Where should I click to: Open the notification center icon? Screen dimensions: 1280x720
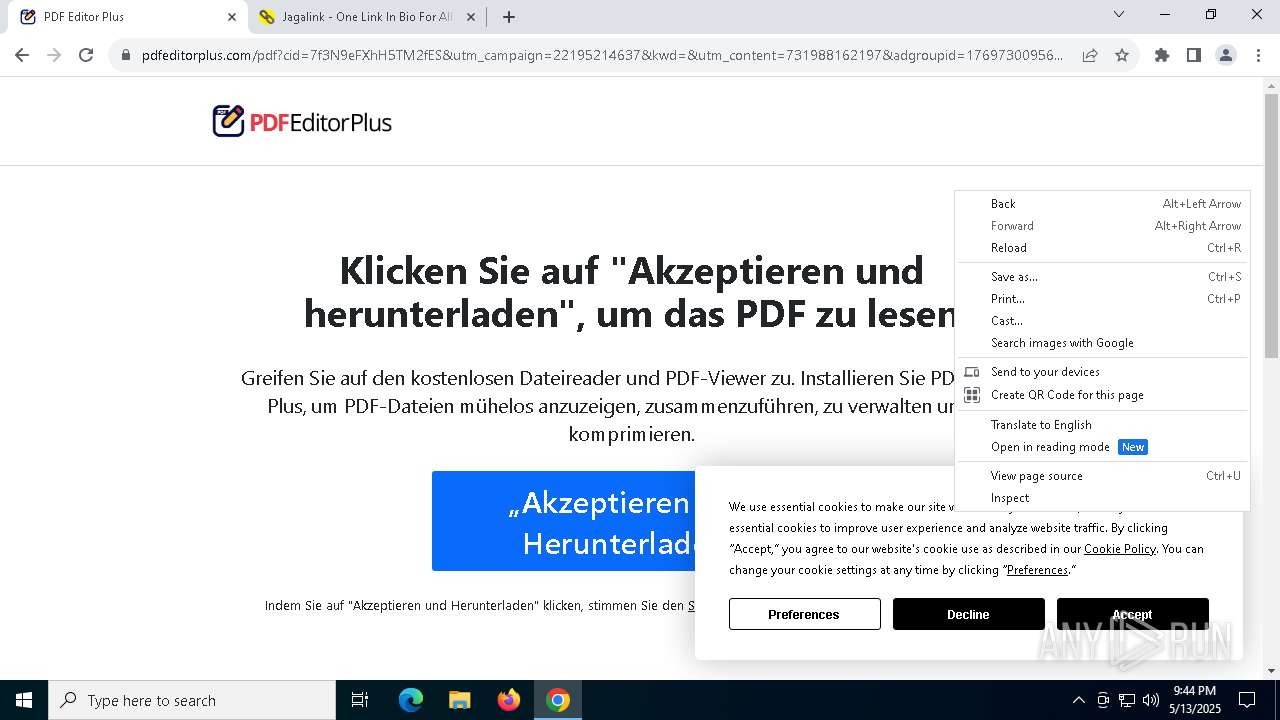pos(1247,700)
